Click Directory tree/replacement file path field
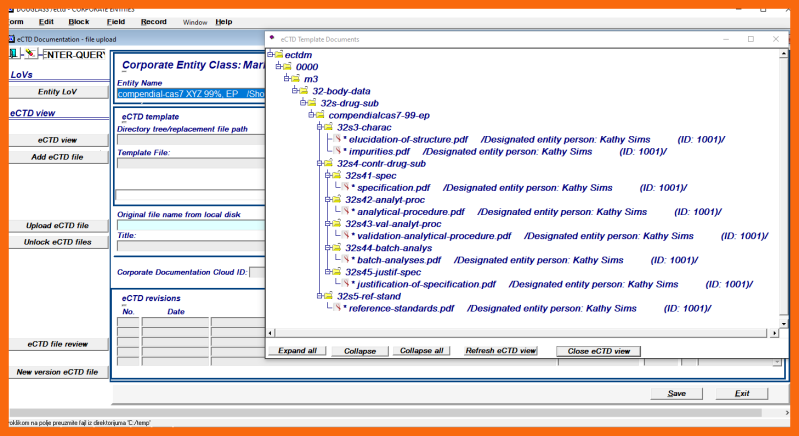799x436 pixels. pyautogui.click(x=191, y=140)
